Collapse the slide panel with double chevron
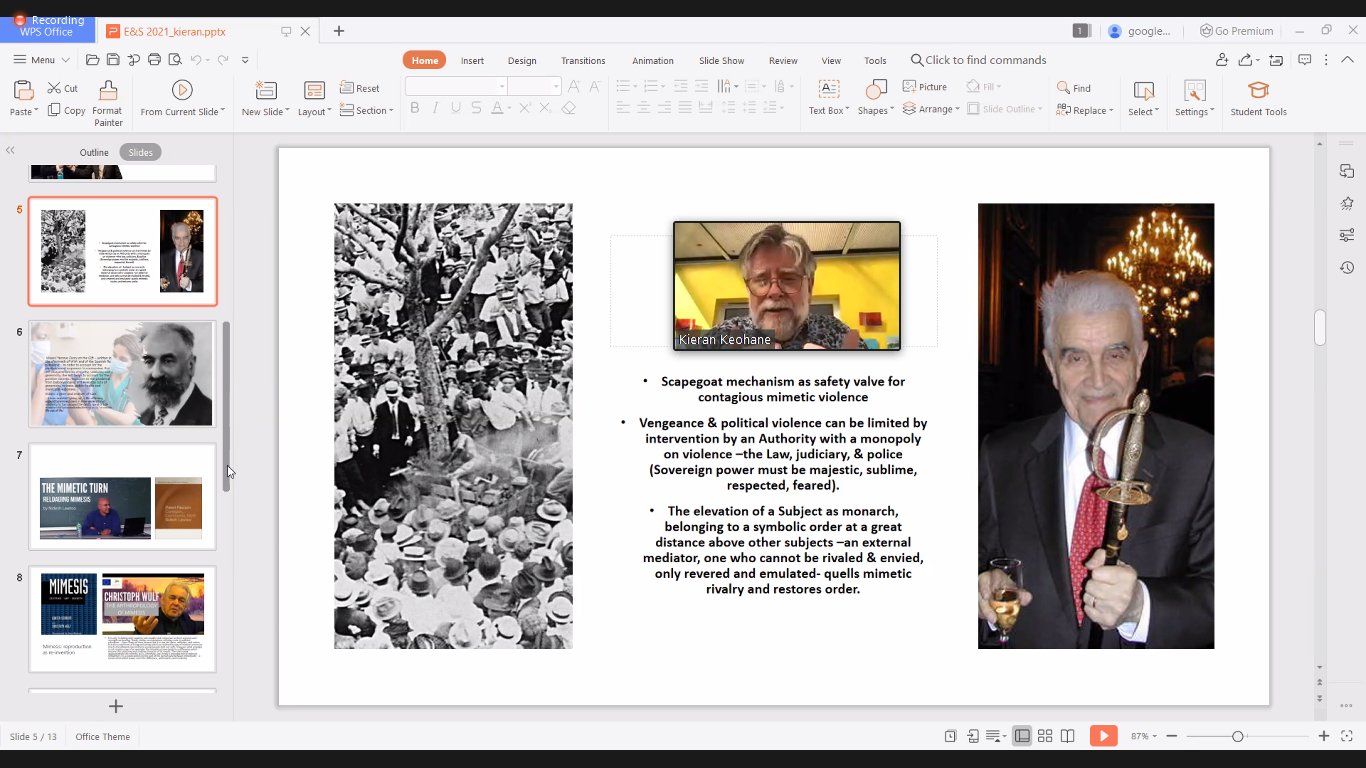1366x768 pixels. 10,151
